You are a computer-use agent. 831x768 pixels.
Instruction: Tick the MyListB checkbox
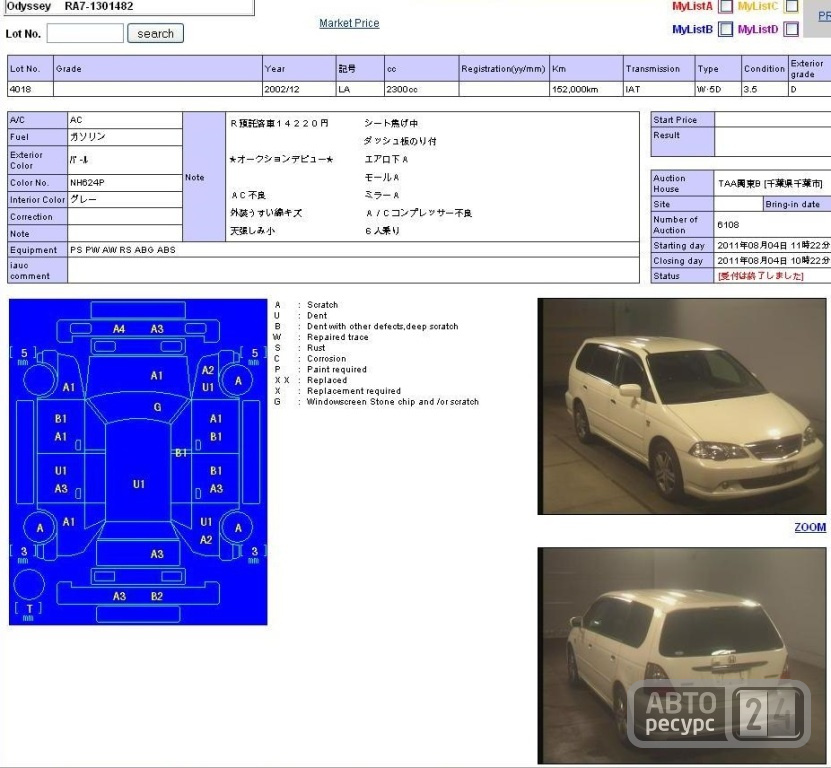(x=726, y=29)
